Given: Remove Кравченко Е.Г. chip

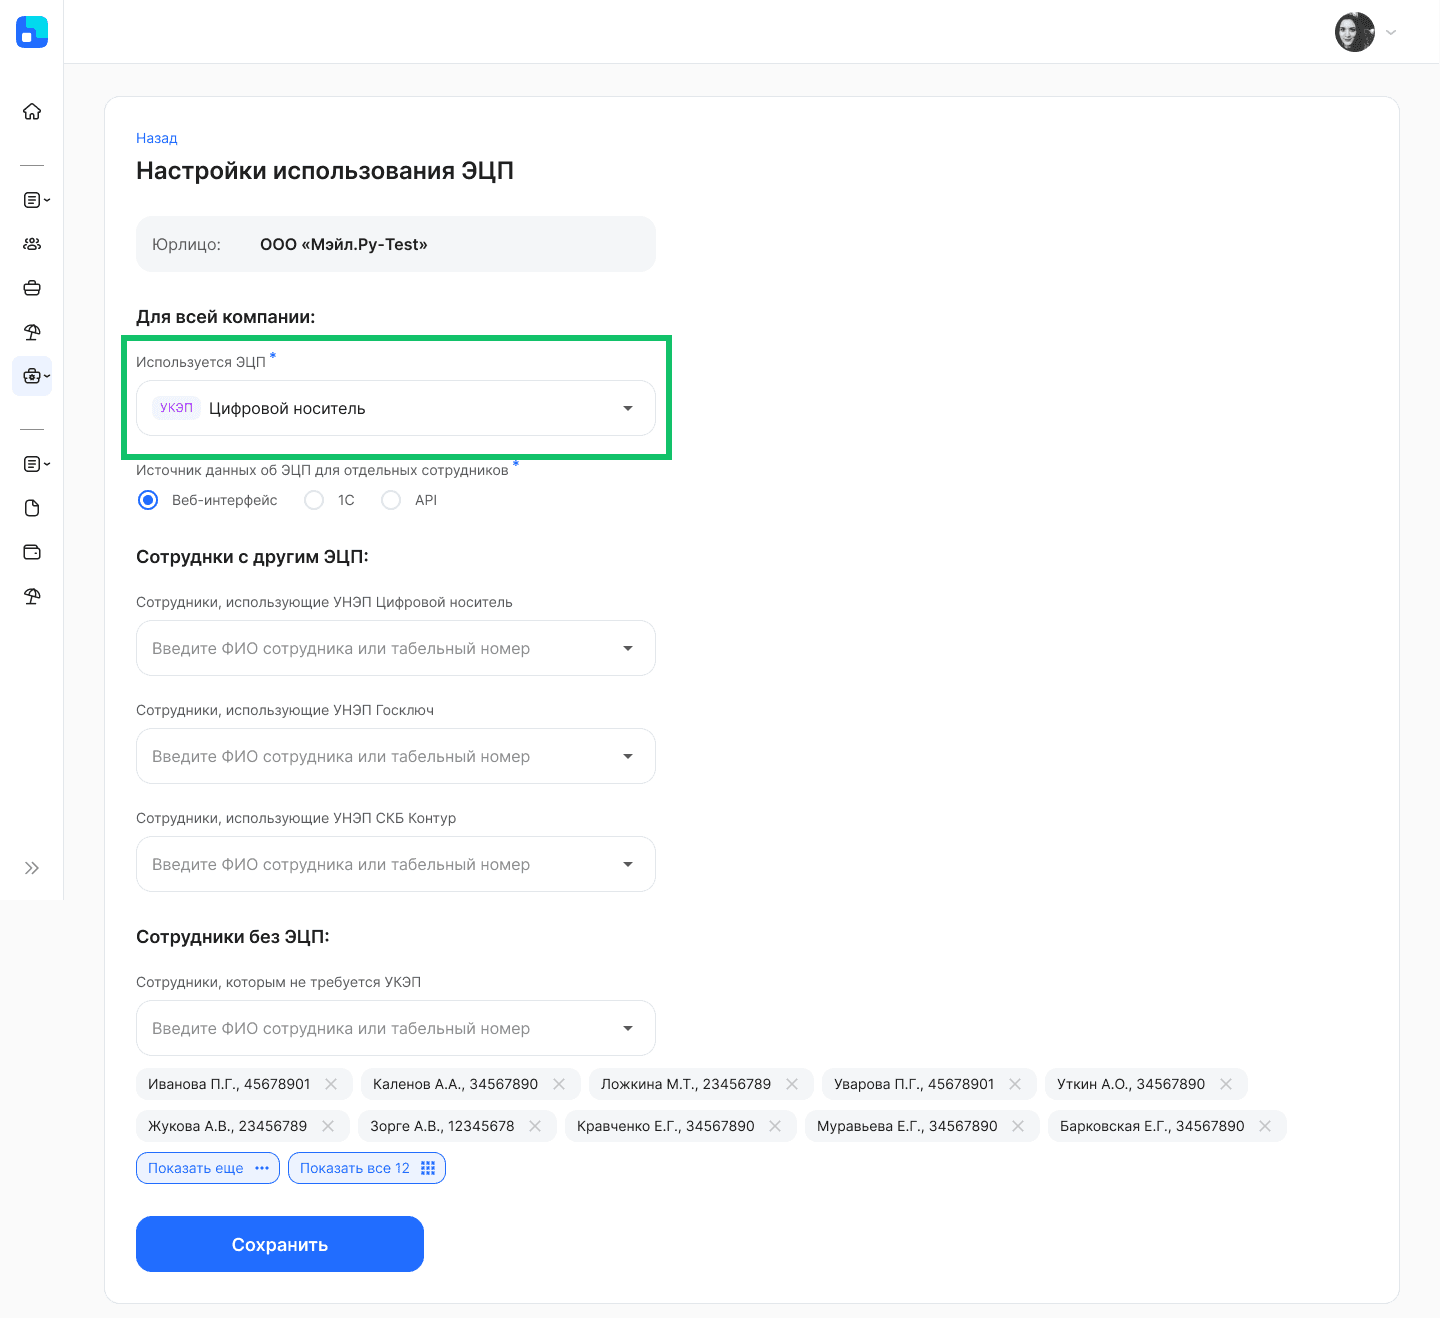Looking at the screenshot, I should (775, 1126).
